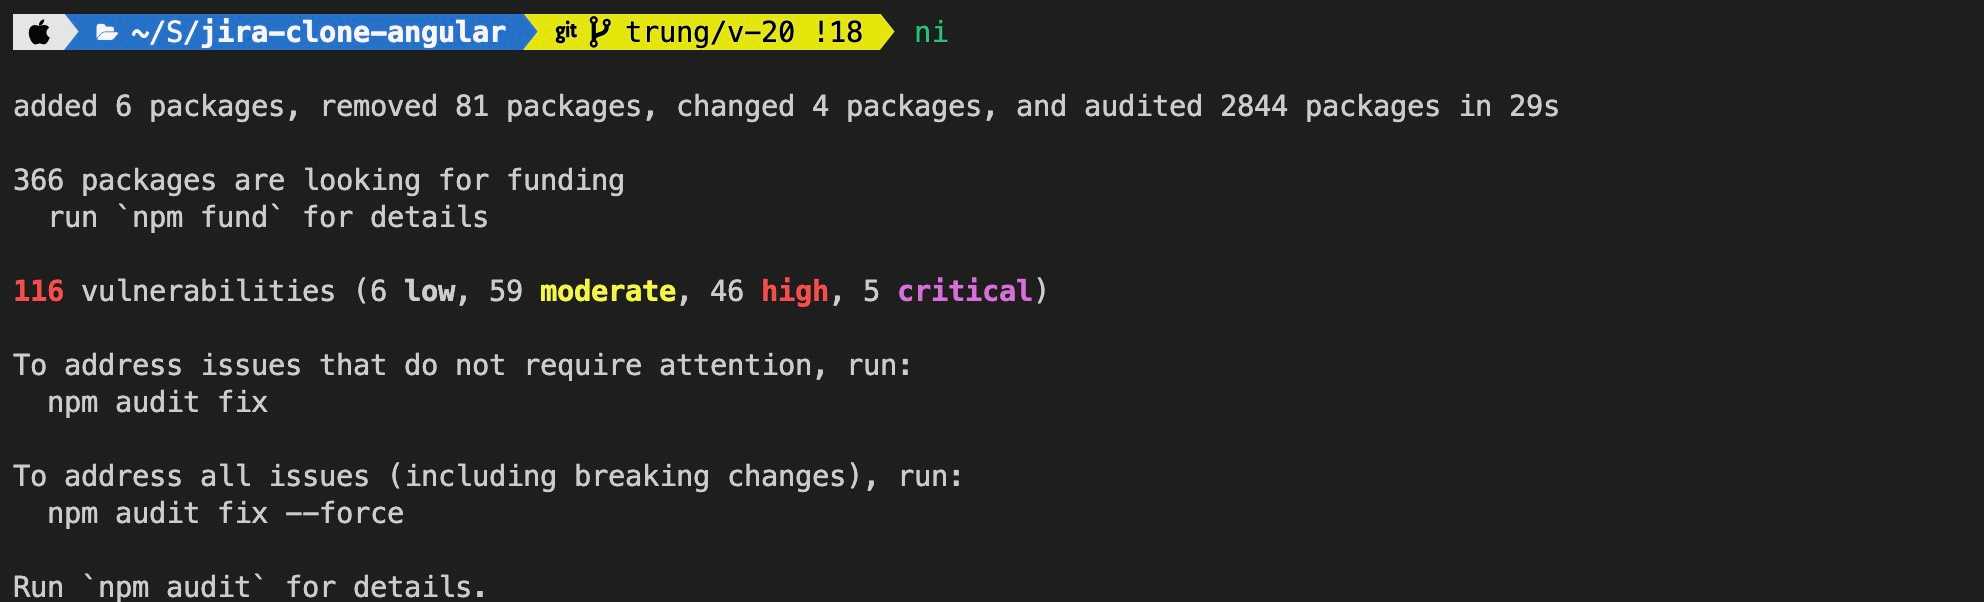Image resolution: width=1984 pixels, height=602 pixels.
Task: Click the git label icon
Action: click(x=566, y=32)
